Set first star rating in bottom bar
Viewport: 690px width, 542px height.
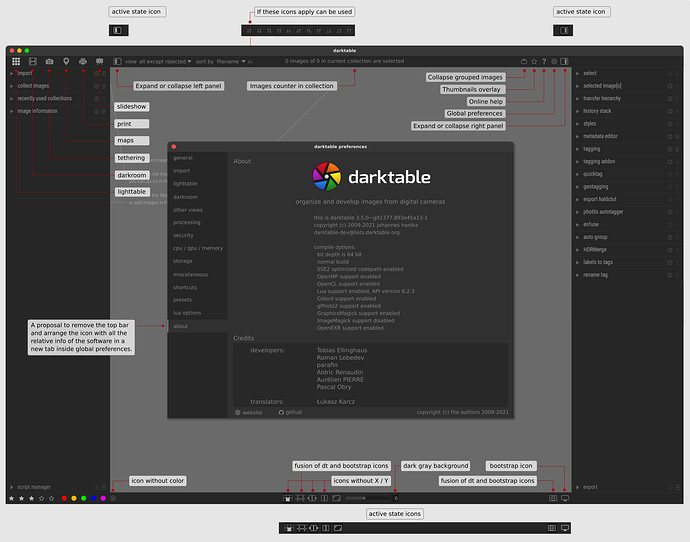[x=12, y=498]
